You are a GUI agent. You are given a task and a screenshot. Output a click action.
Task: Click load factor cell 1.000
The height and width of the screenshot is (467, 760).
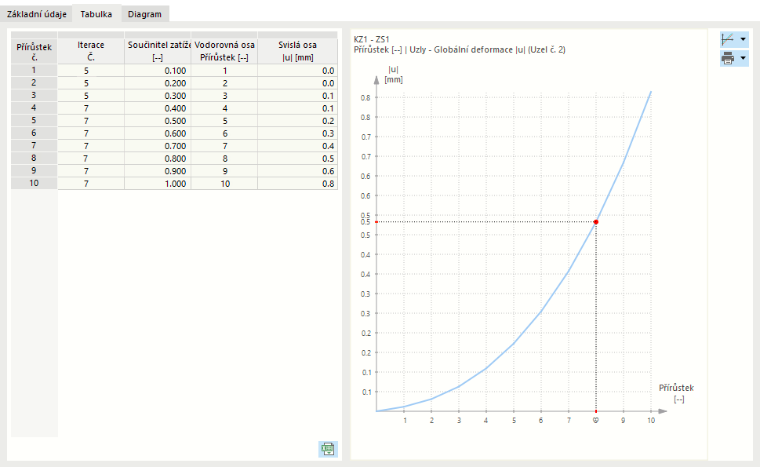click(x=158, y=184)
